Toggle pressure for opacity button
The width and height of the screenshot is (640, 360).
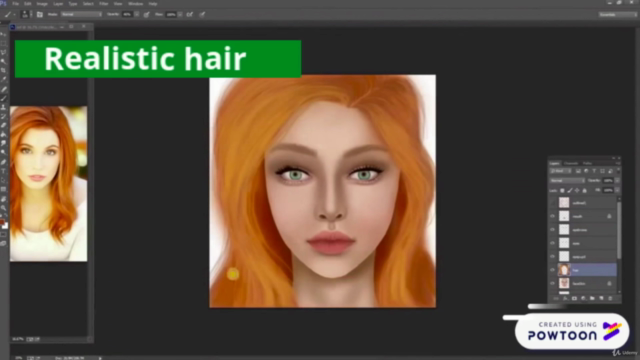pos(147,14)
